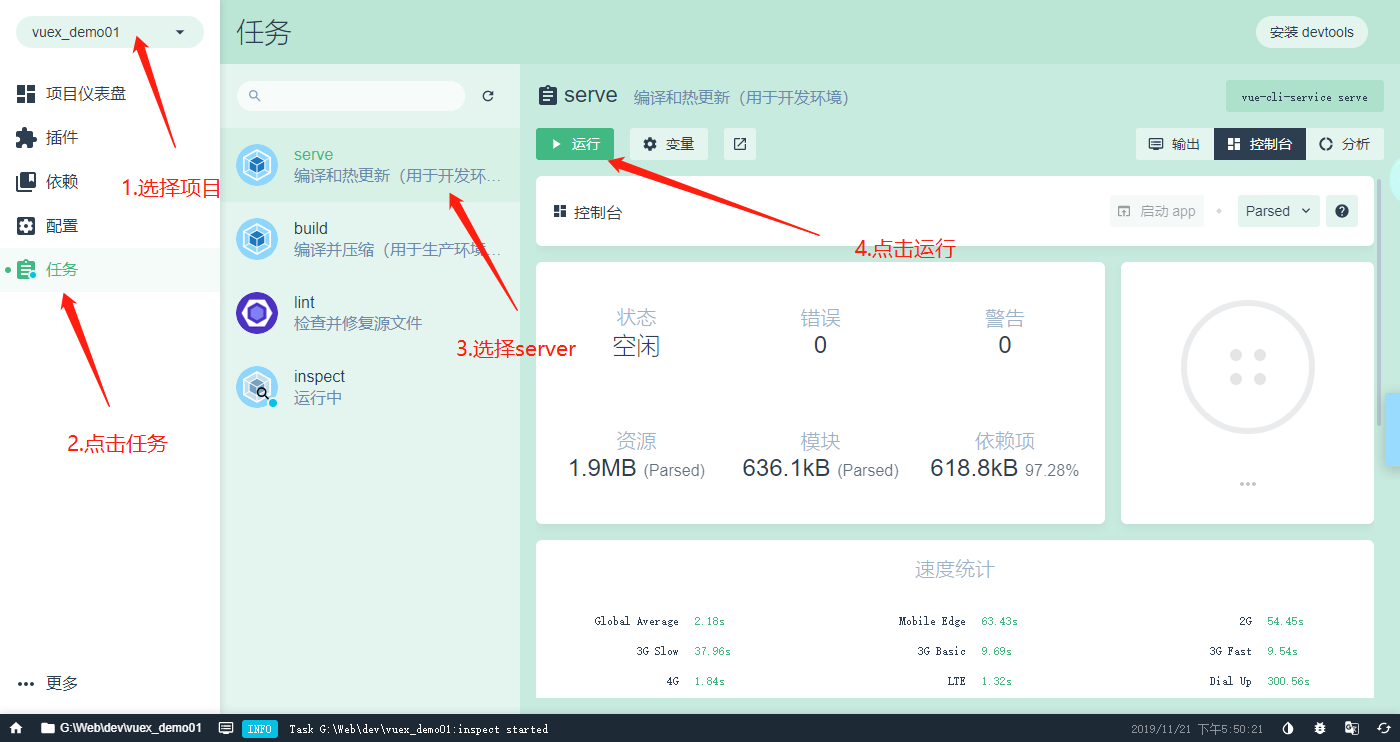
Task: Click the help question-mark icon
Action: pyautogui.click(x=1342, y=211)
